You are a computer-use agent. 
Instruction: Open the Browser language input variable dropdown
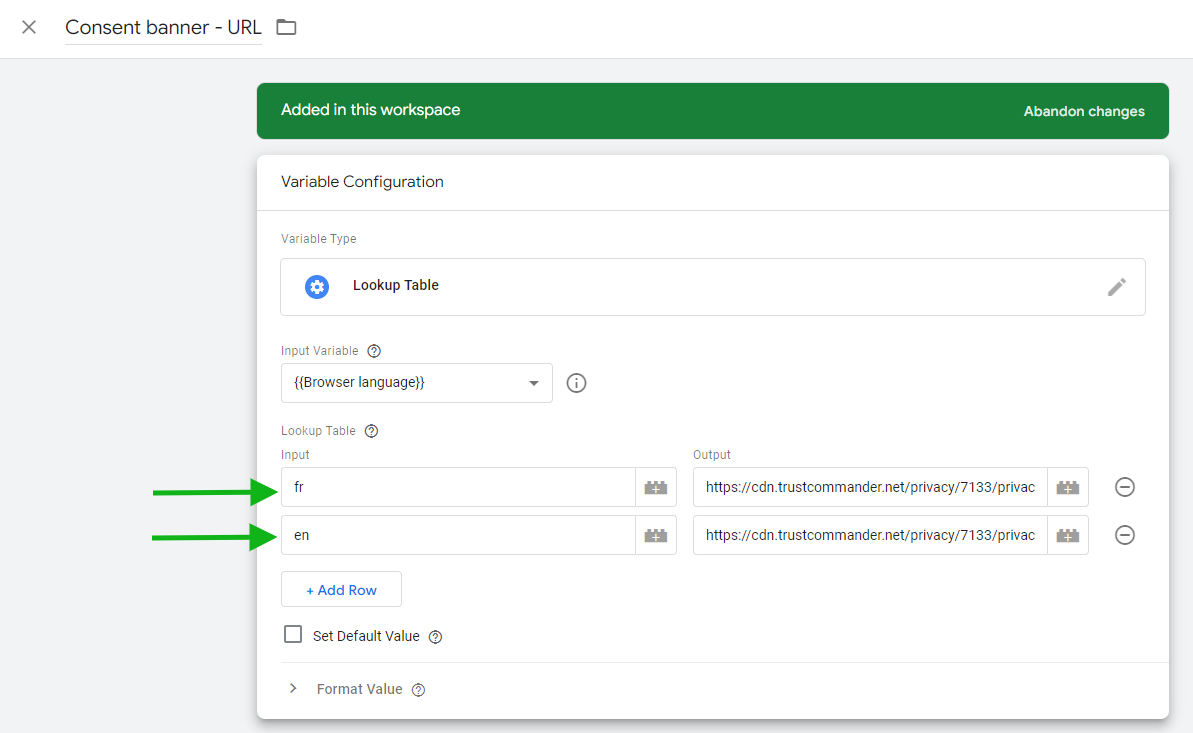point(416,383)
